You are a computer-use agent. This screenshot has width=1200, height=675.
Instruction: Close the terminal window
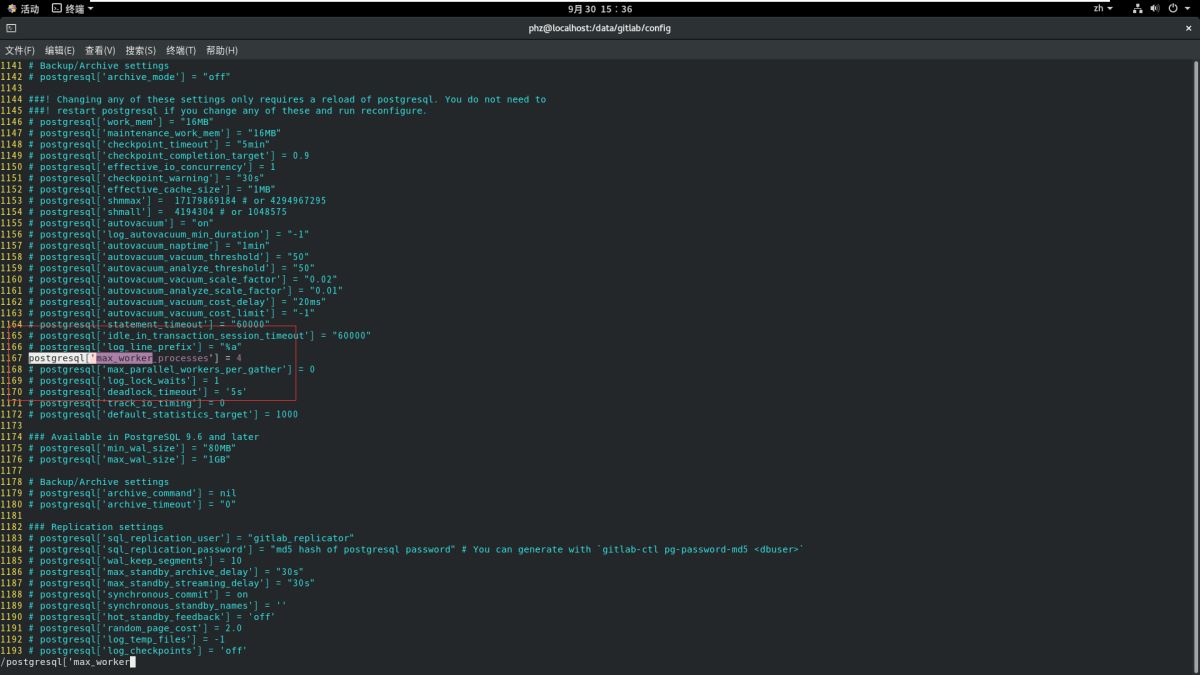[x=1188, y=28]
